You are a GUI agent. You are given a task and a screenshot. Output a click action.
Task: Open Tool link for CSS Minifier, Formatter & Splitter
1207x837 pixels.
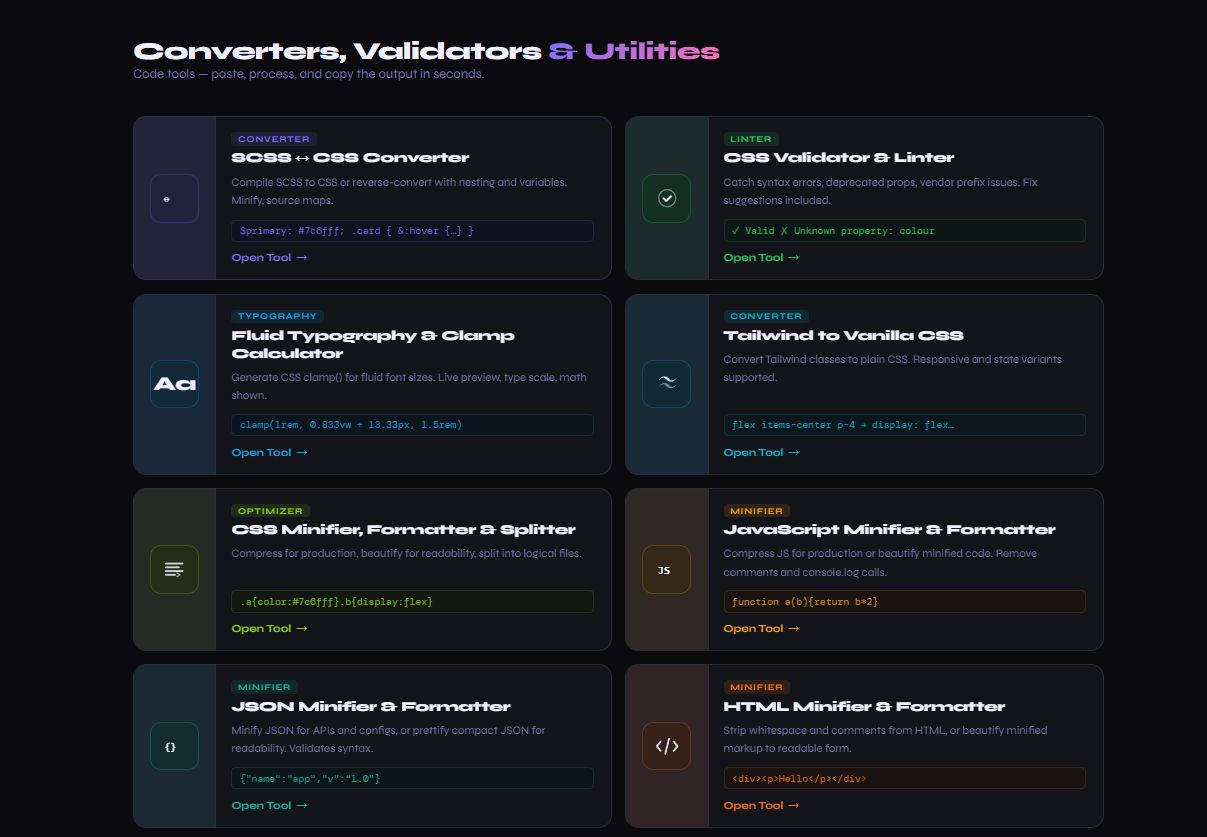(269, 628)
